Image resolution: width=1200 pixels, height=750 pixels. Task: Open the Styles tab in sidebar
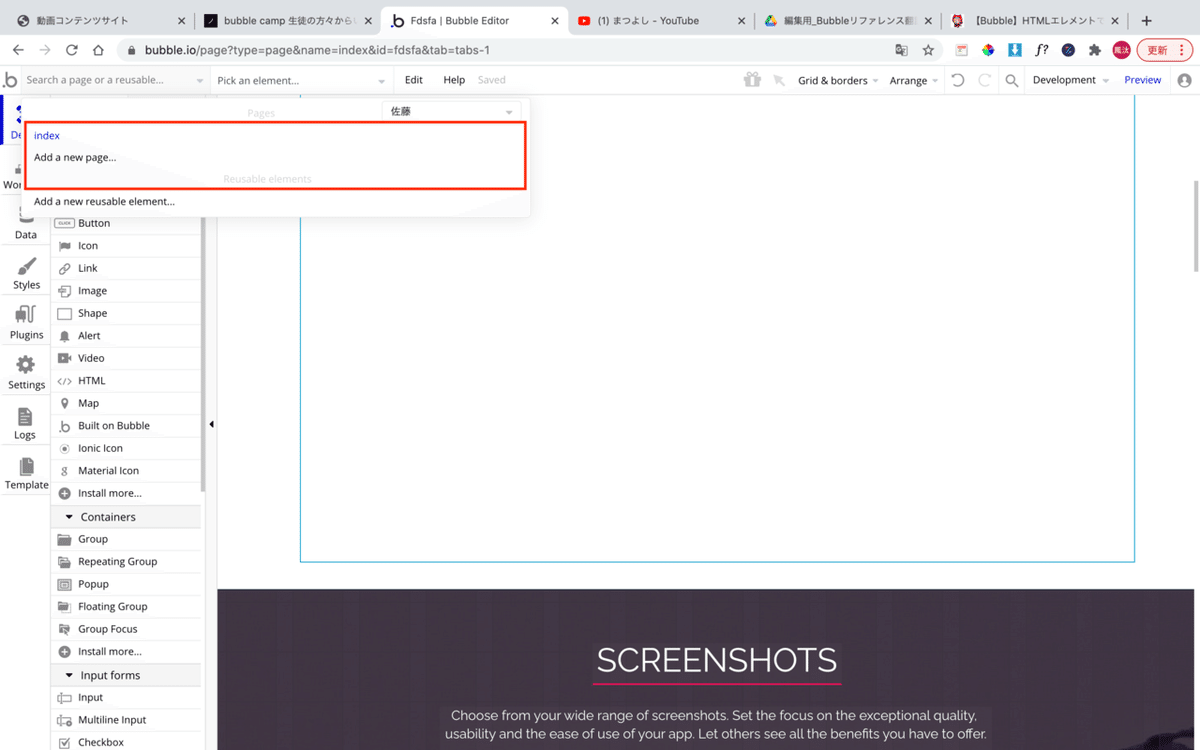coord(26,274)
